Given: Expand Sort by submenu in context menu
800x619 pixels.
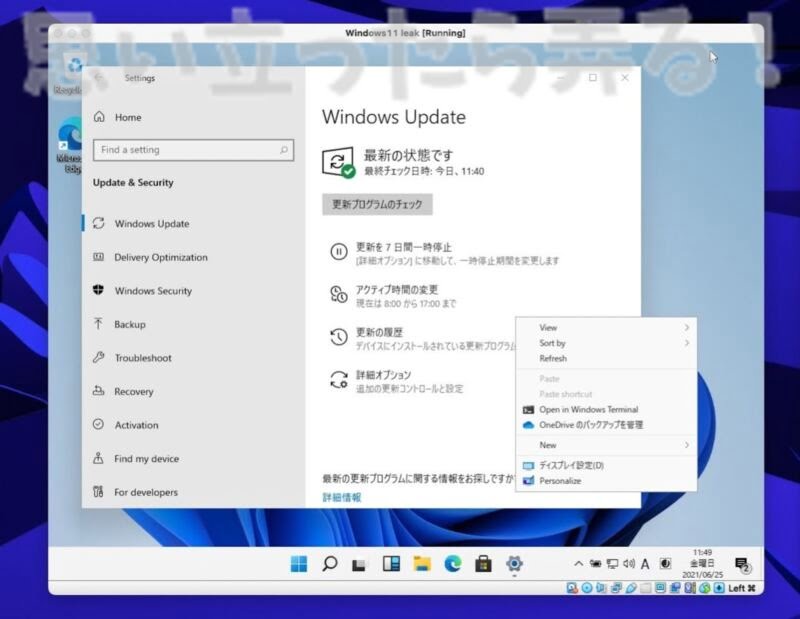Looking at the screenshot, I should click(x=606, y=343).
